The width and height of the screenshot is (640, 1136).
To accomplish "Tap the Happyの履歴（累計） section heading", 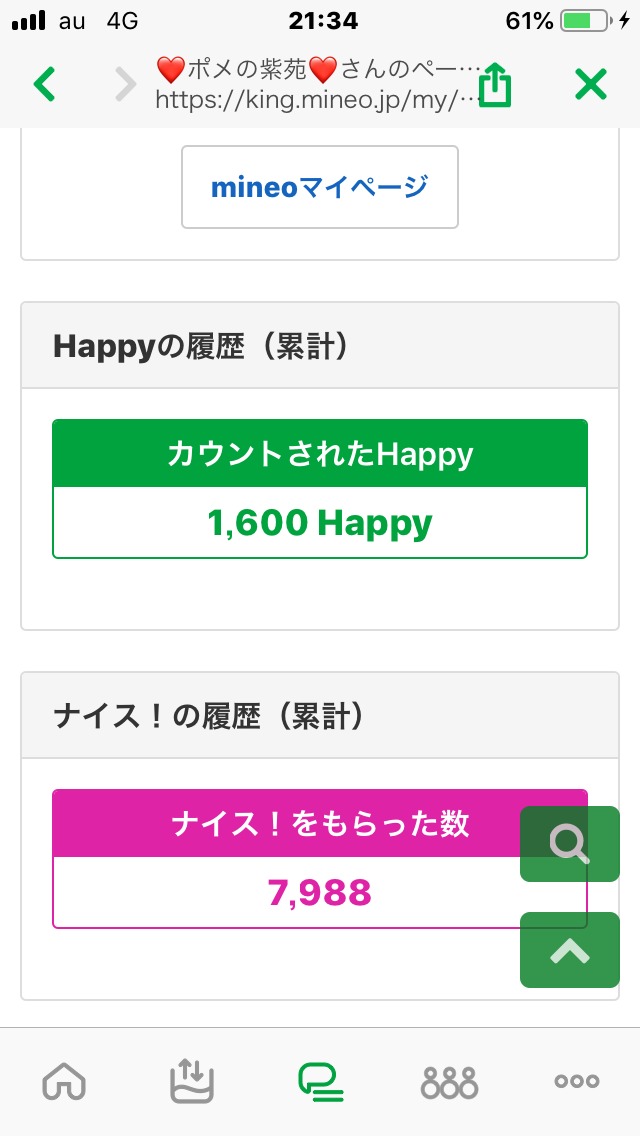I will (200, 347).
